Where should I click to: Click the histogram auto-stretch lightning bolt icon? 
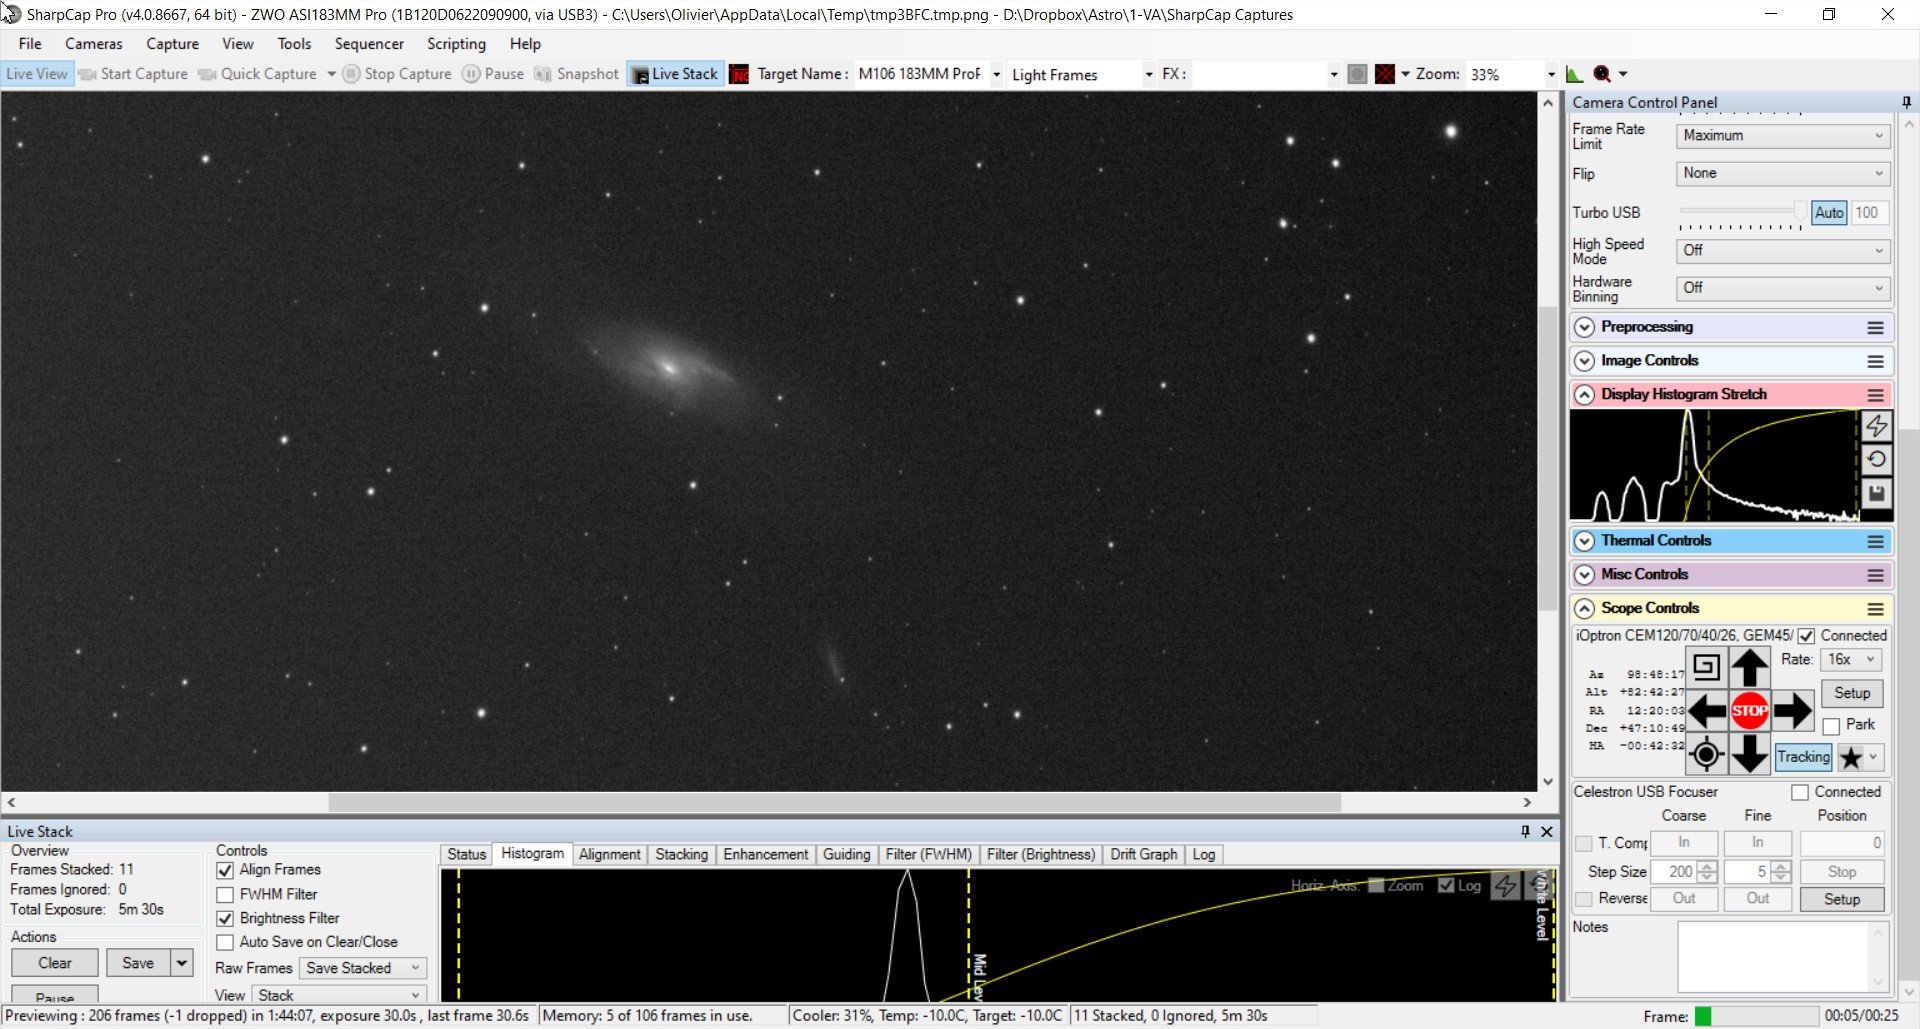coord(1876,426)
